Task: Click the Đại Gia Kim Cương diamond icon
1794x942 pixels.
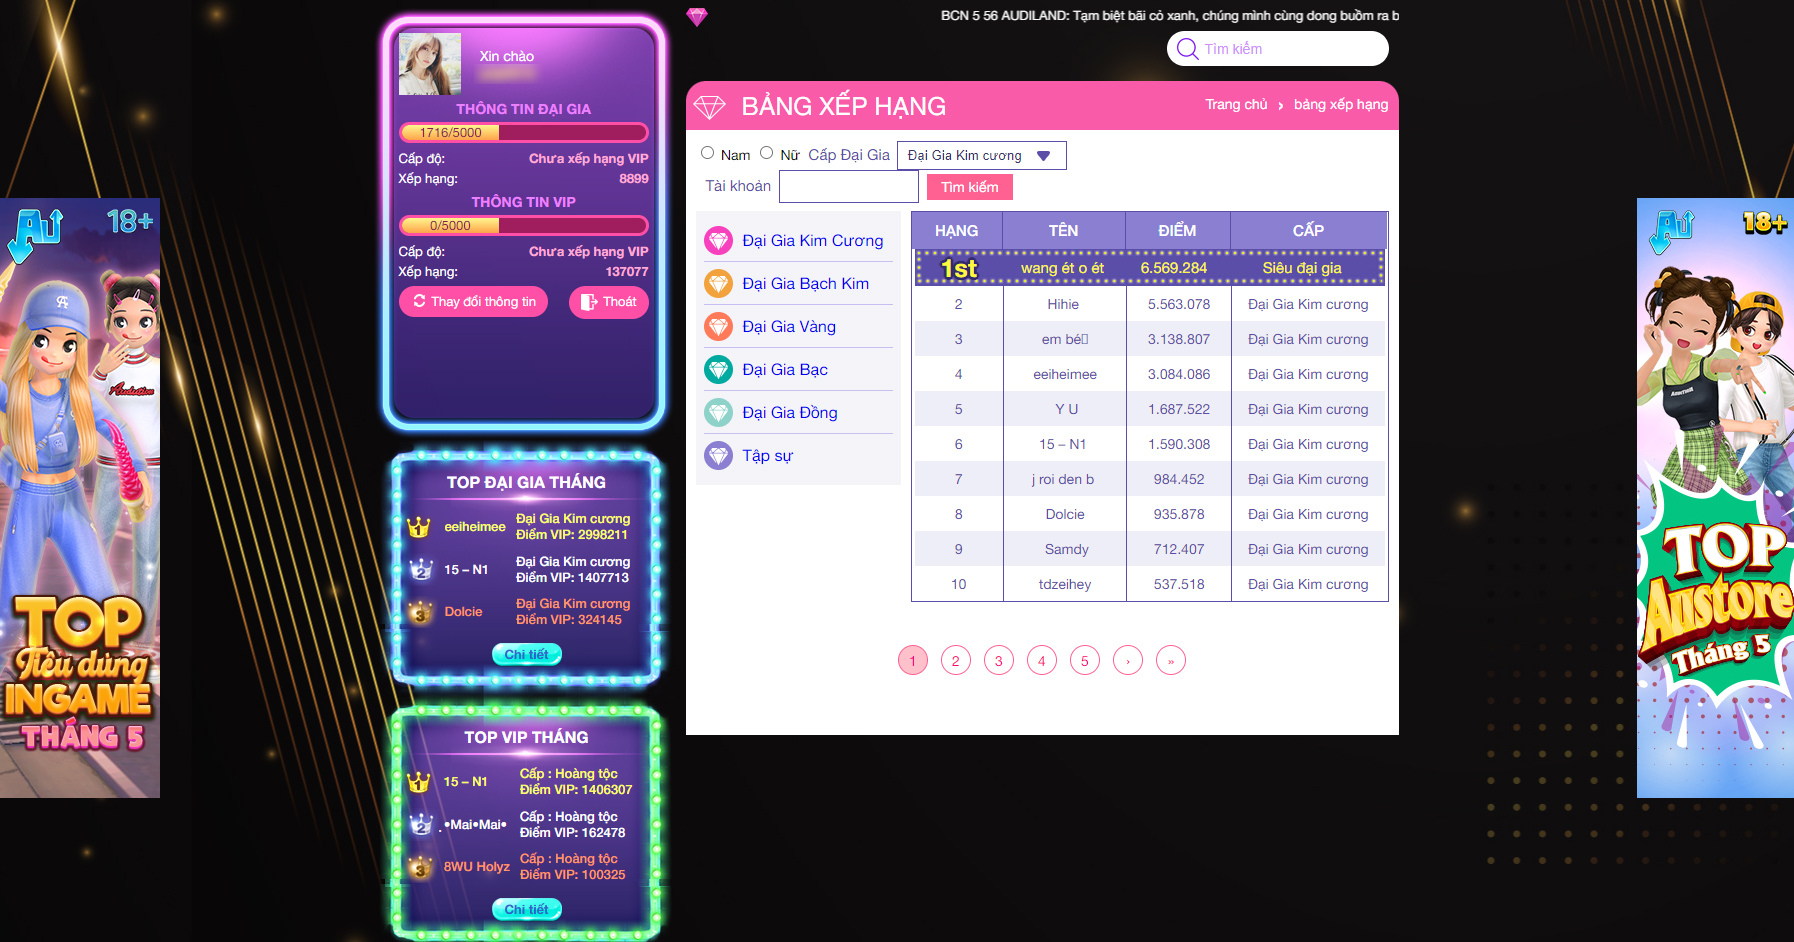Action: click(x=718, y=241)
